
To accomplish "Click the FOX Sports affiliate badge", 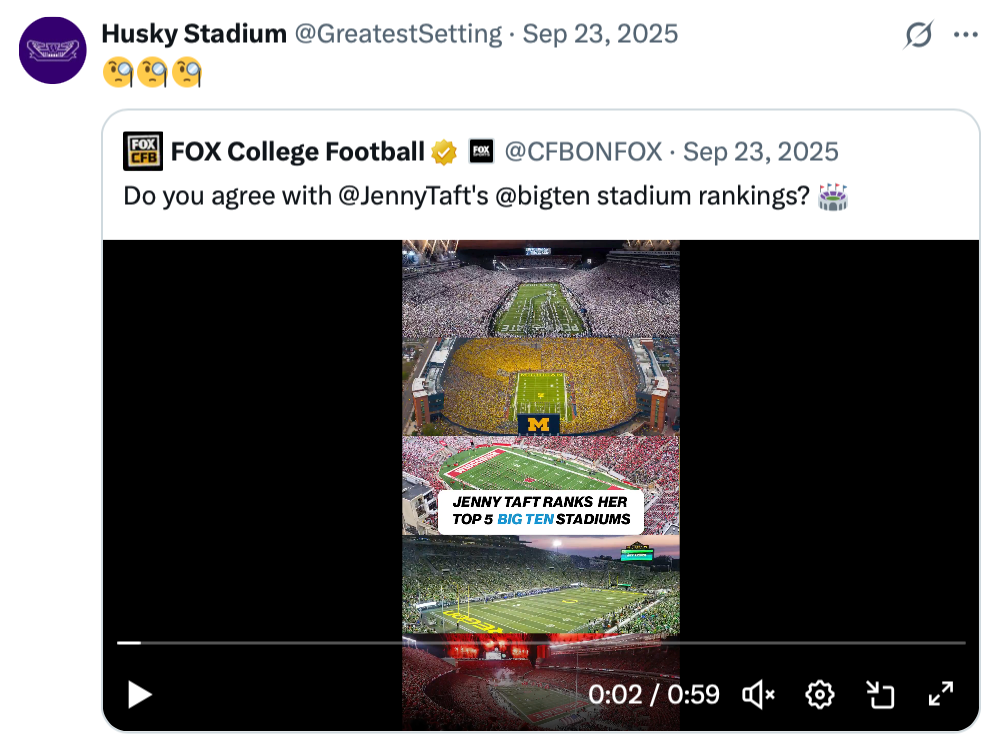I will [x=481, y=152].
